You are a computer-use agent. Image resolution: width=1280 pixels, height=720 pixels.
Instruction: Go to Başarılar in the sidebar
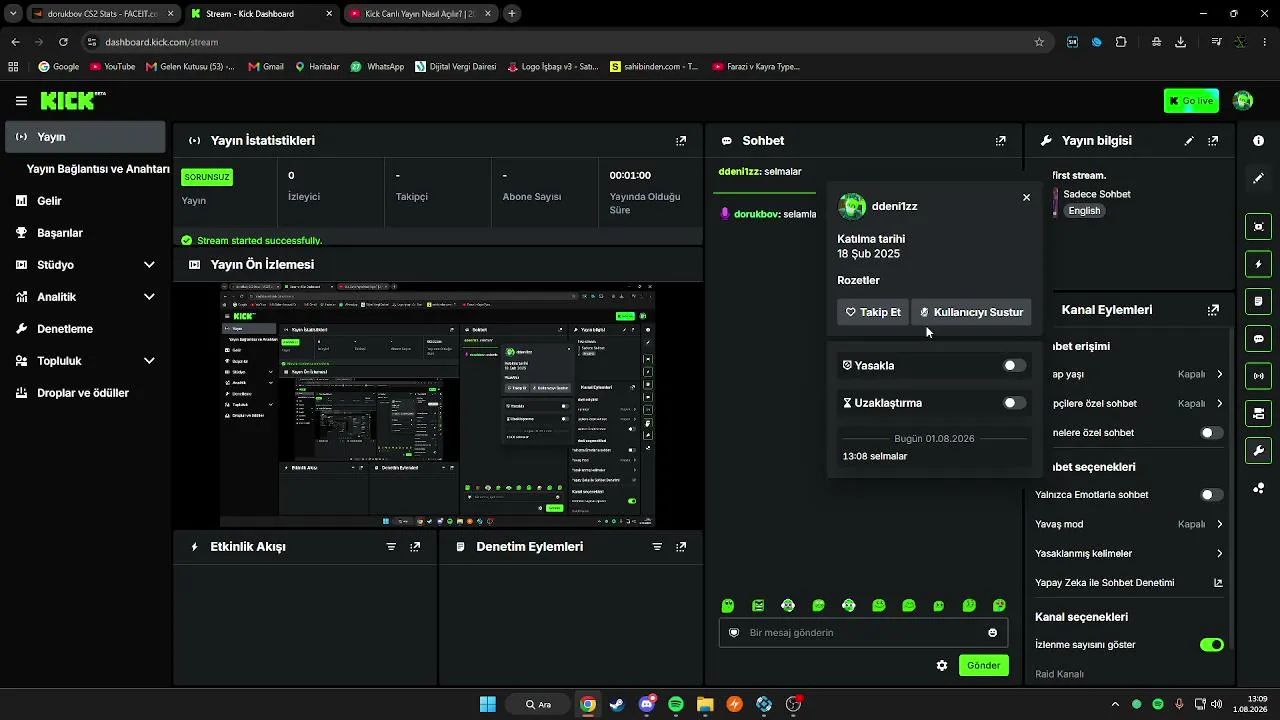(86, 233)
